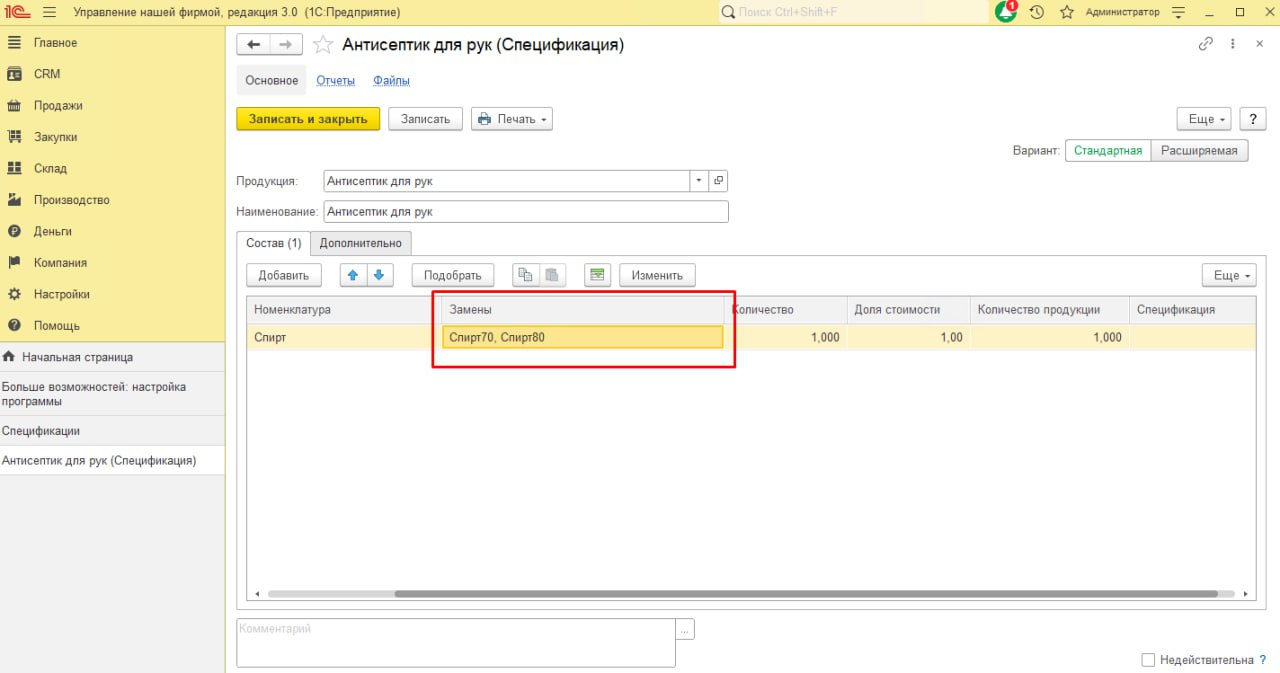This screenshot has height=673, width=1280.
Task: Select the Спирт row cell
Action: tap(345, 338)
